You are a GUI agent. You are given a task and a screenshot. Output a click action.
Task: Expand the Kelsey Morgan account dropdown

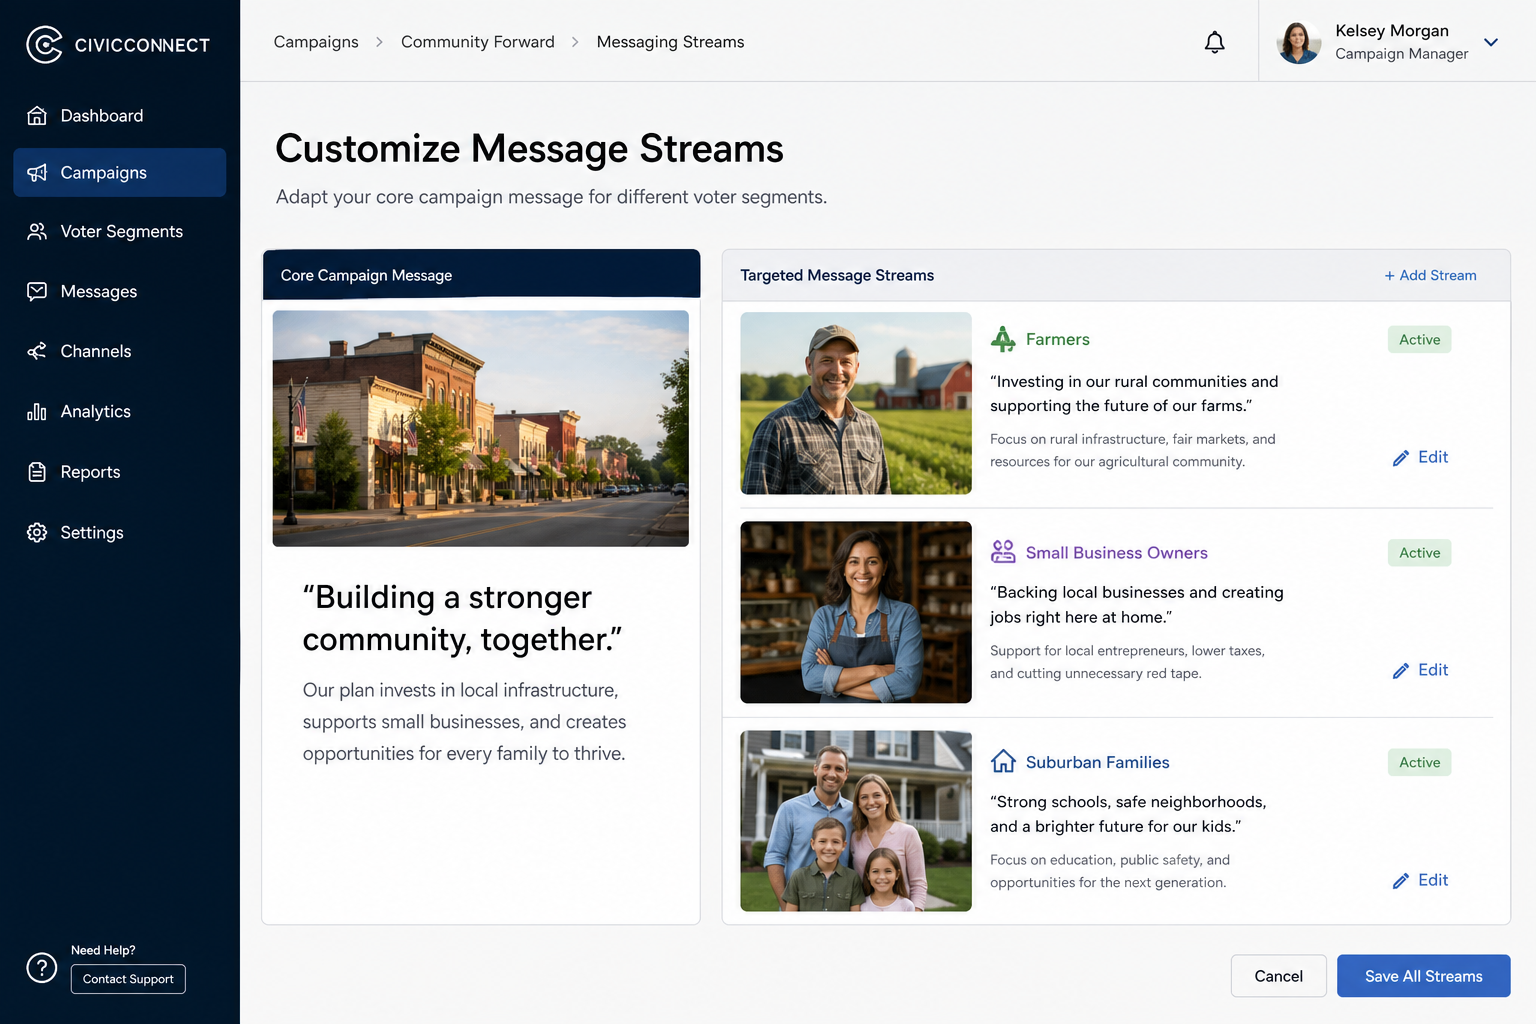(x=1491, y=42)
